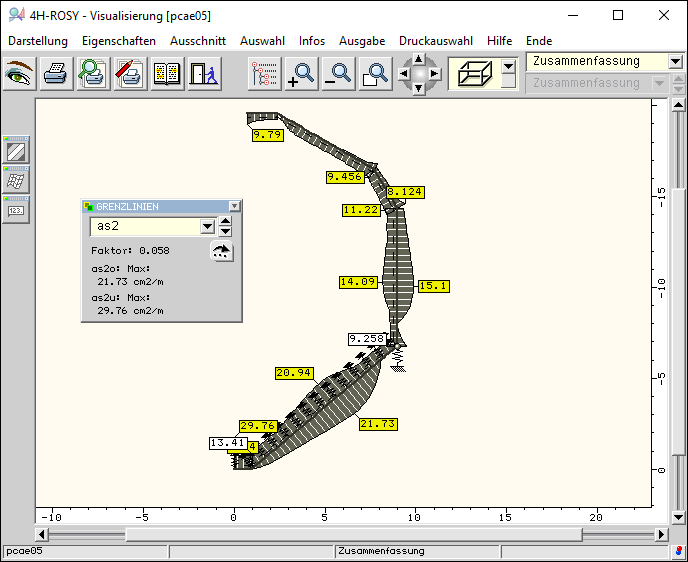
Task: Toggle the deformed mesh panel button
Action: (x=17, y=180)
